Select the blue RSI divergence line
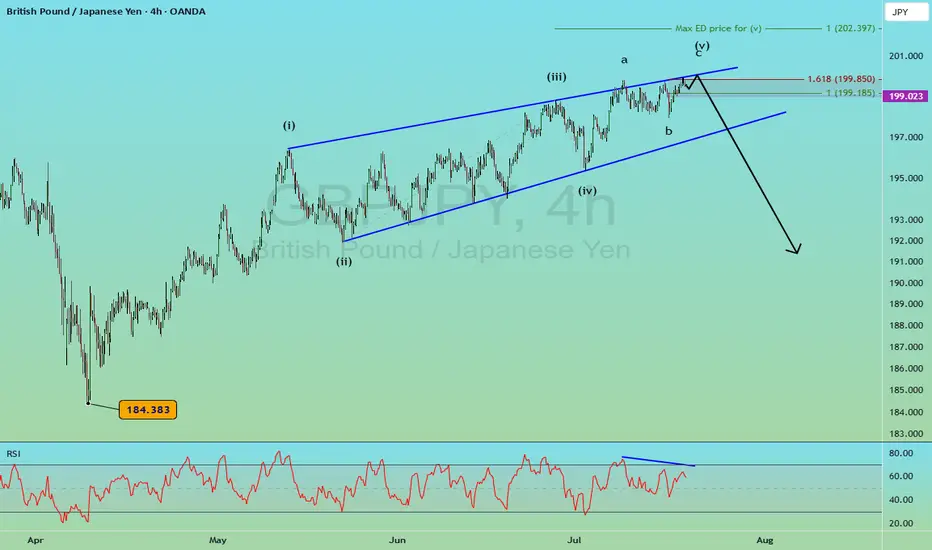 pyautogui.click(x=658, y=461)
